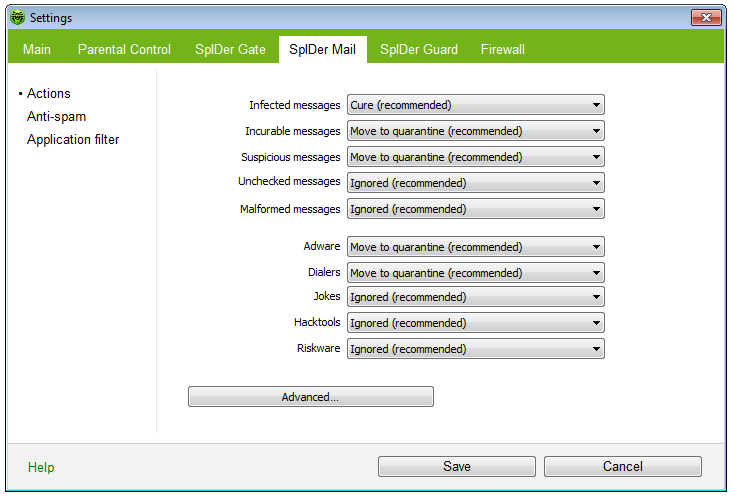This screenshot has width=732, height=498.
Task: Expand the Unchecked messages dropdown
Action: point(475,183)
